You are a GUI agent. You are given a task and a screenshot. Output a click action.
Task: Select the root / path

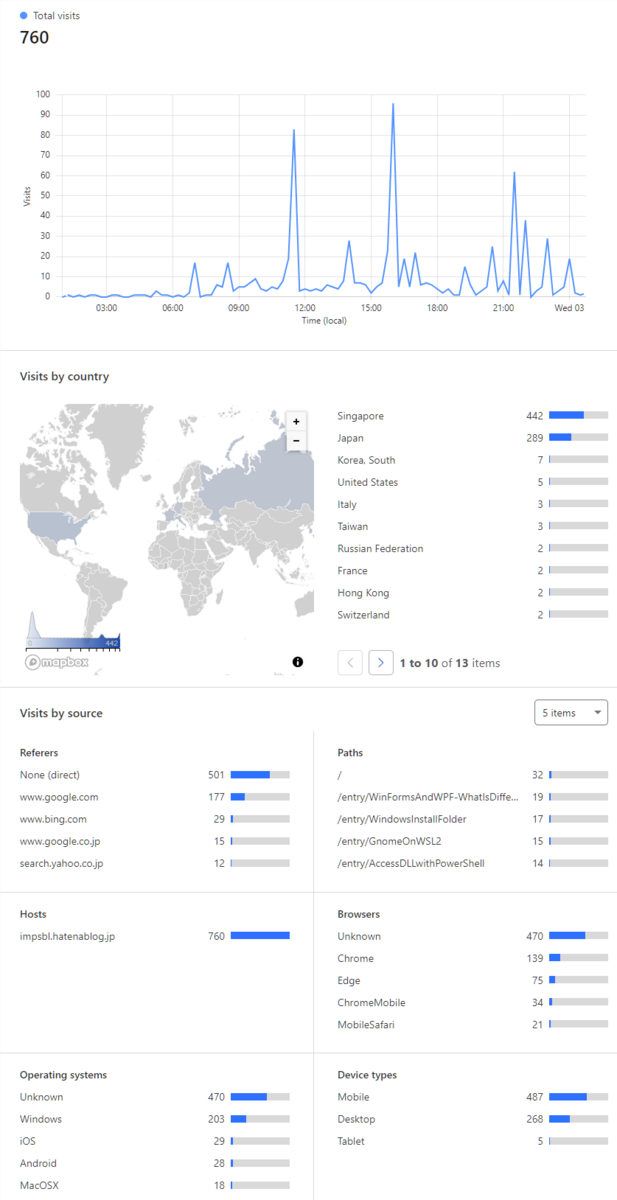coord(473,775)
